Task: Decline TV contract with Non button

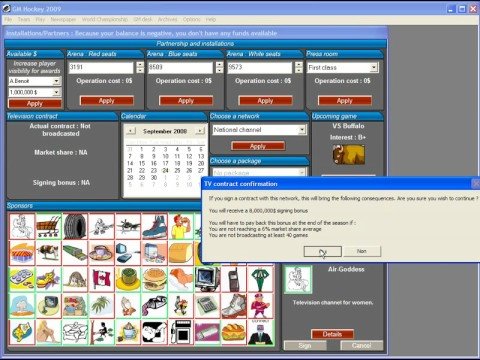Action: pyautogui.click(x=362, y=251)
